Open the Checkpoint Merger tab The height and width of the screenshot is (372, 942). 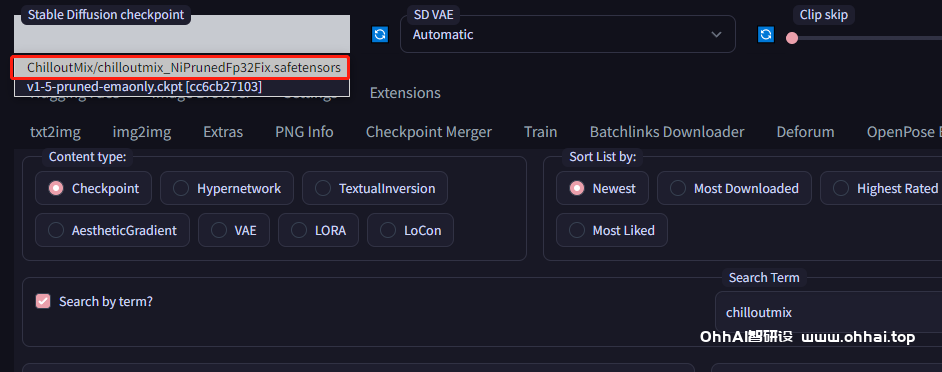click(x=429, y=132)
